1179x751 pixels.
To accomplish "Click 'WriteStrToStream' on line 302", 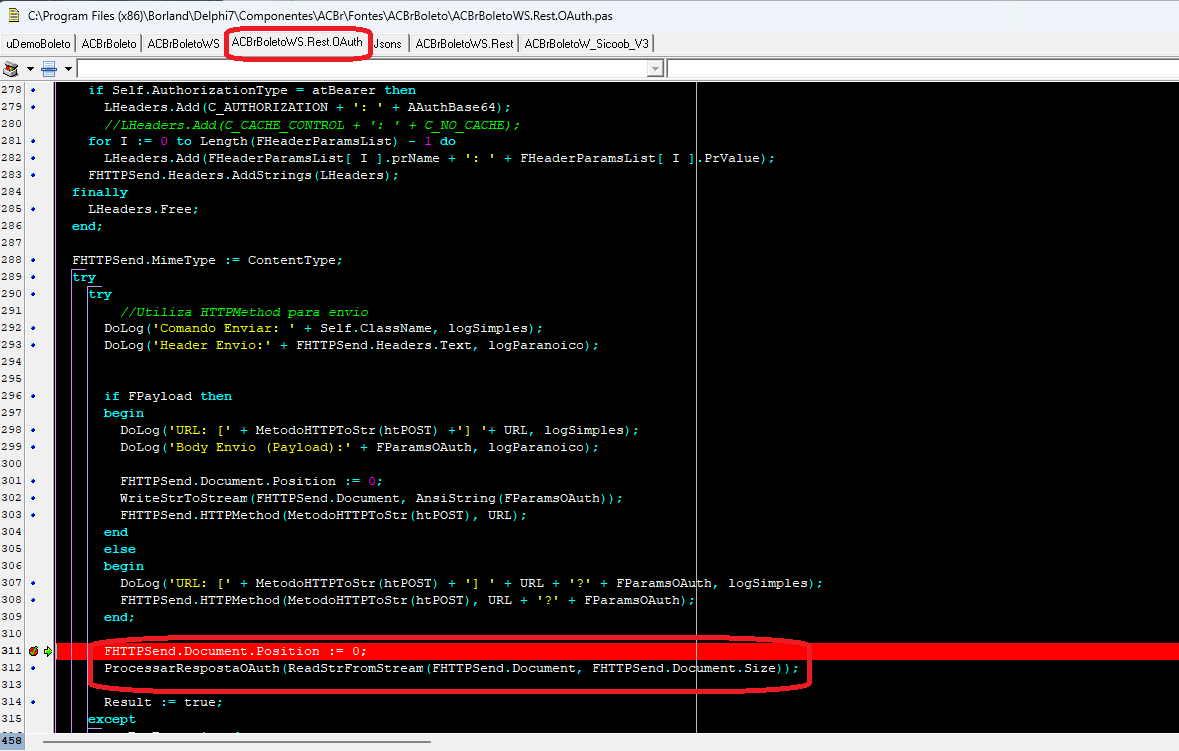I will coord(183,498).
